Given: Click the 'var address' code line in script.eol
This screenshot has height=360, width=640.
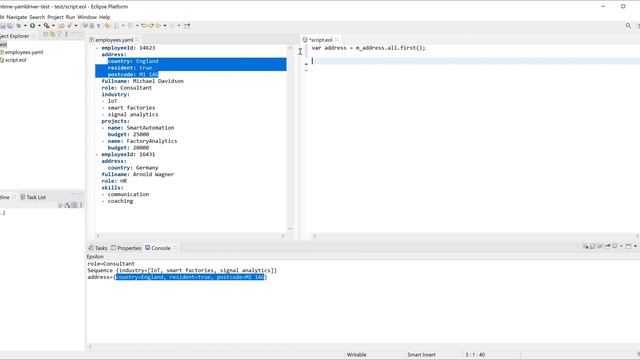Looking at the screenshot, I should click(369, 48).
